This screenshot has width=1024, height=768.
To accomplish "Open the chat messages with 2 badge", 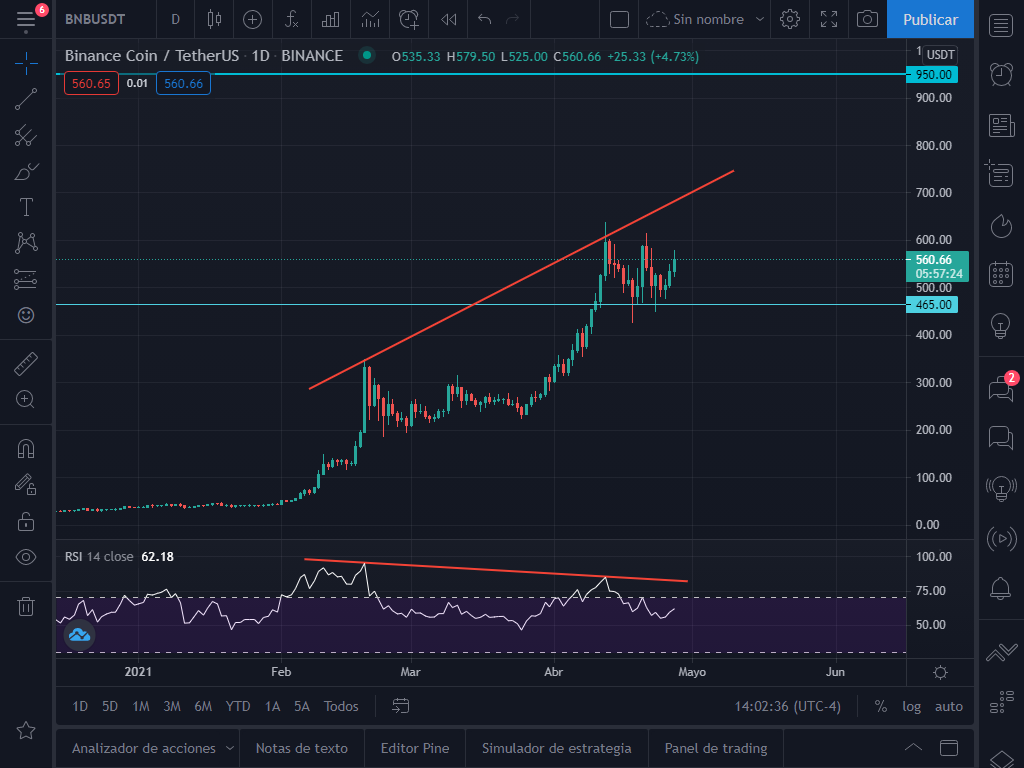I will coord(1000,388).
